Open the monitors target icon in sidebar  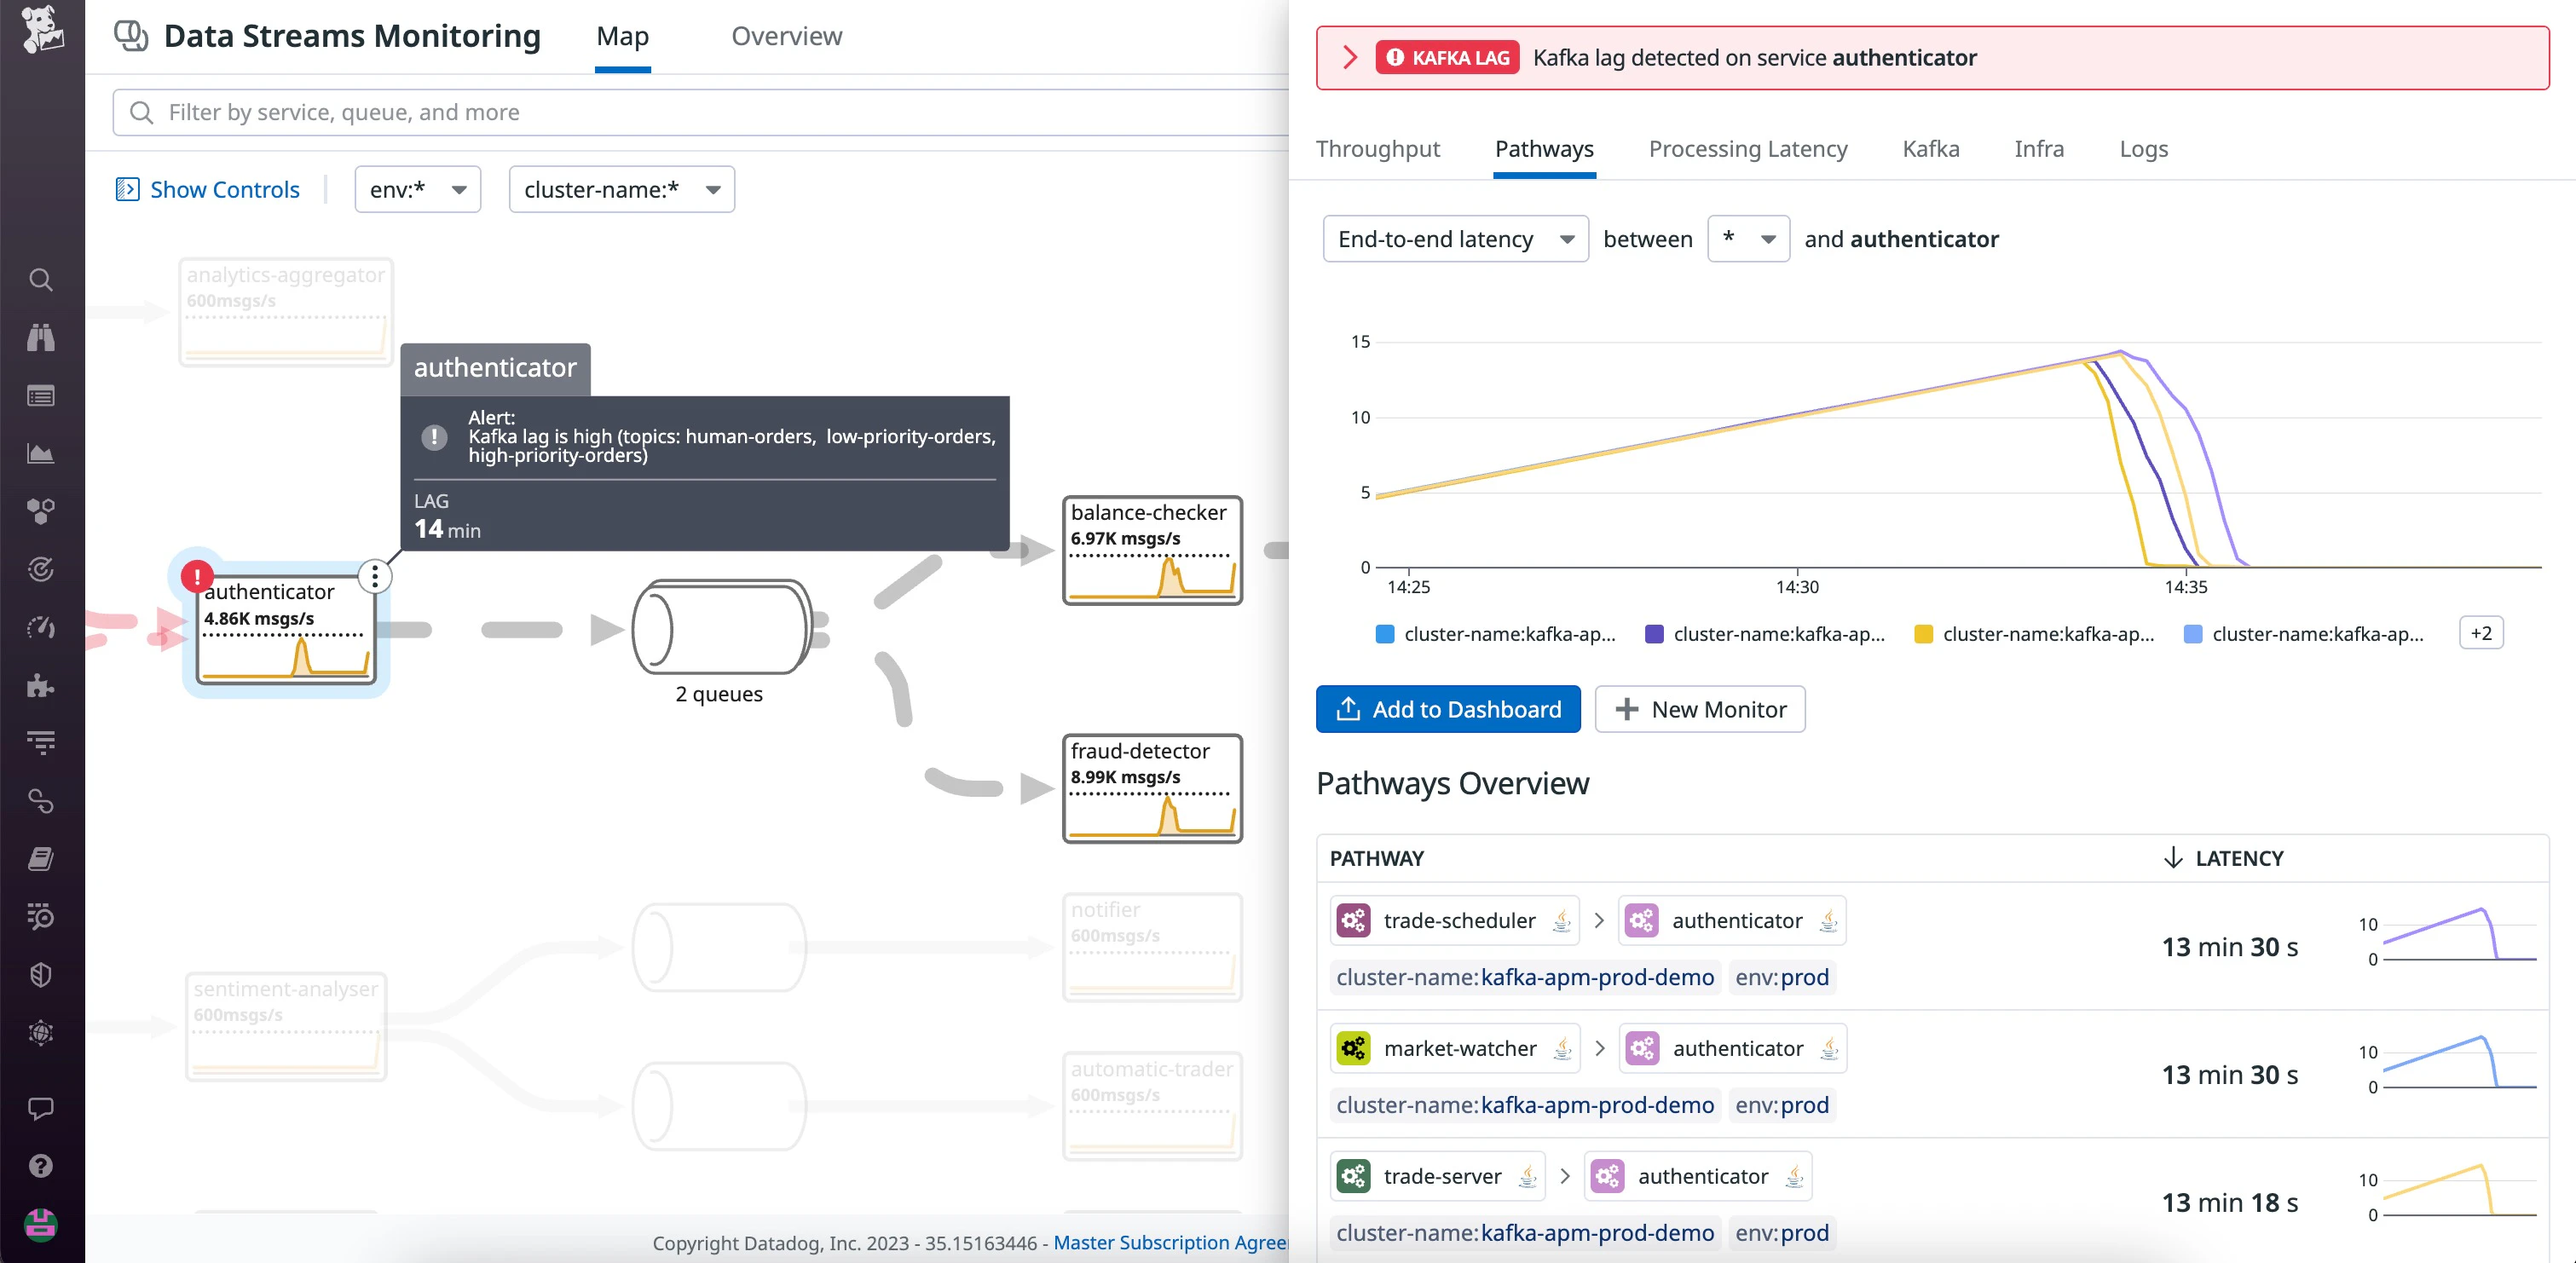coord(41,570)
